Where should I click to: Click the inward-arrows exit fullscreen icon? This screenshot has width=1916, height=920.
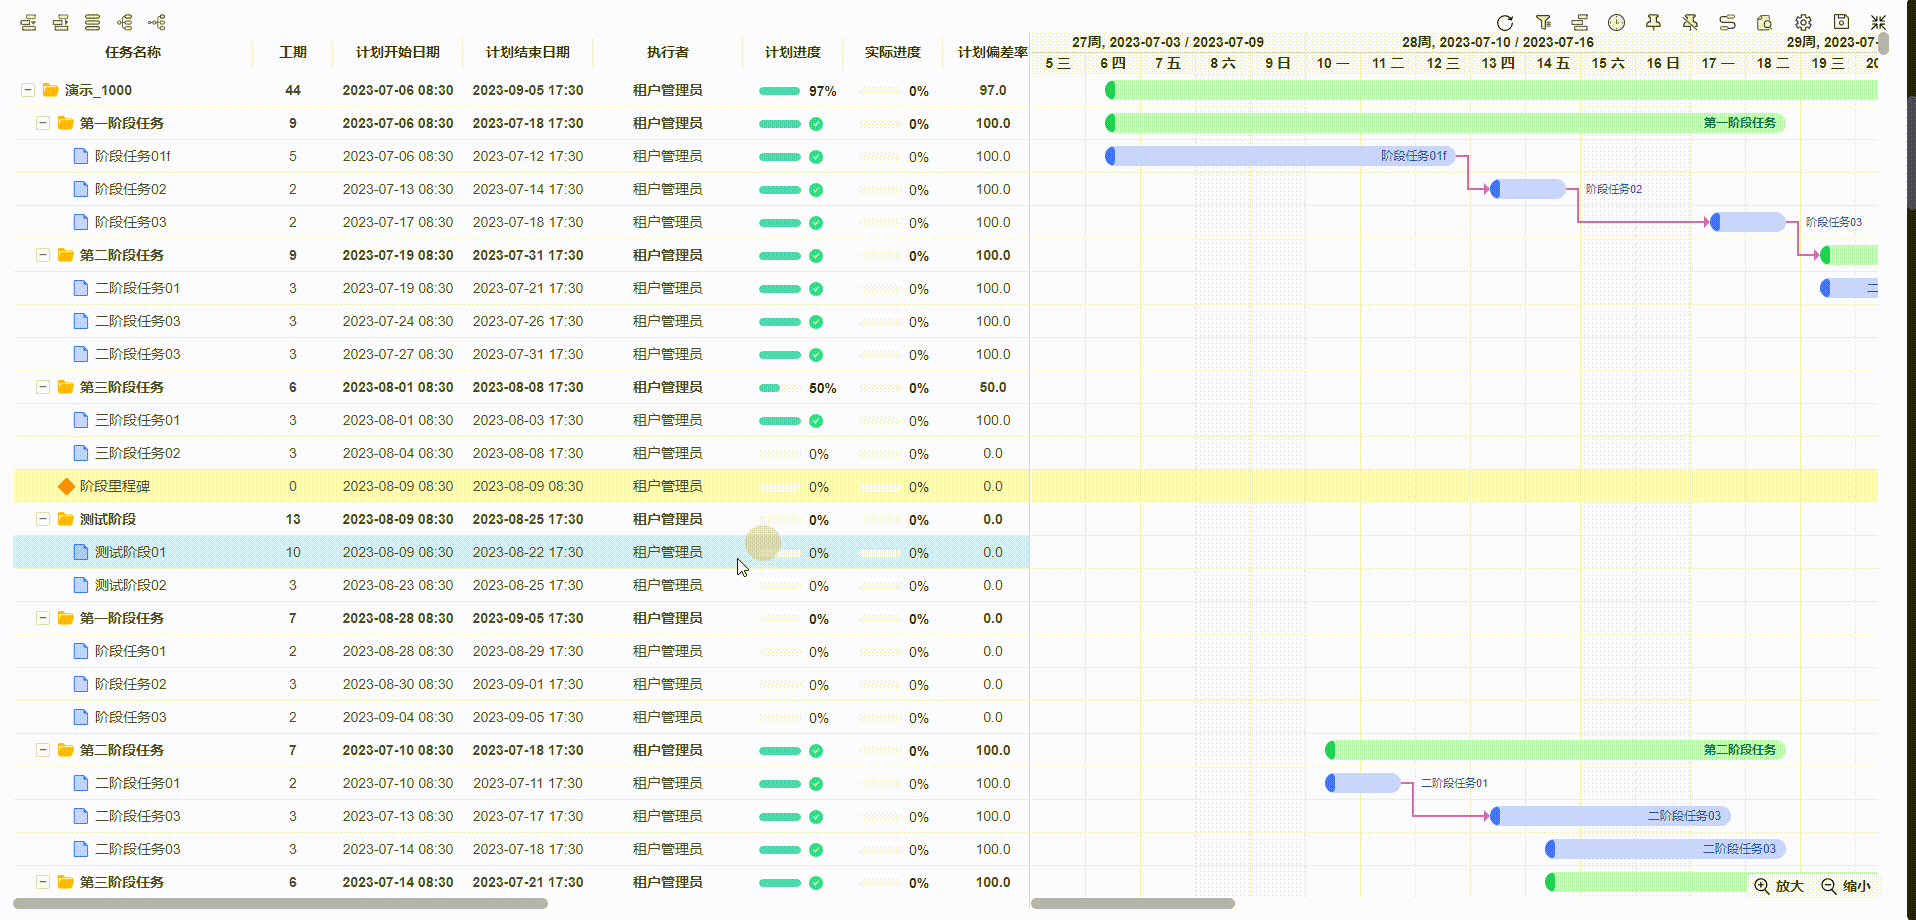(1878, 22)
